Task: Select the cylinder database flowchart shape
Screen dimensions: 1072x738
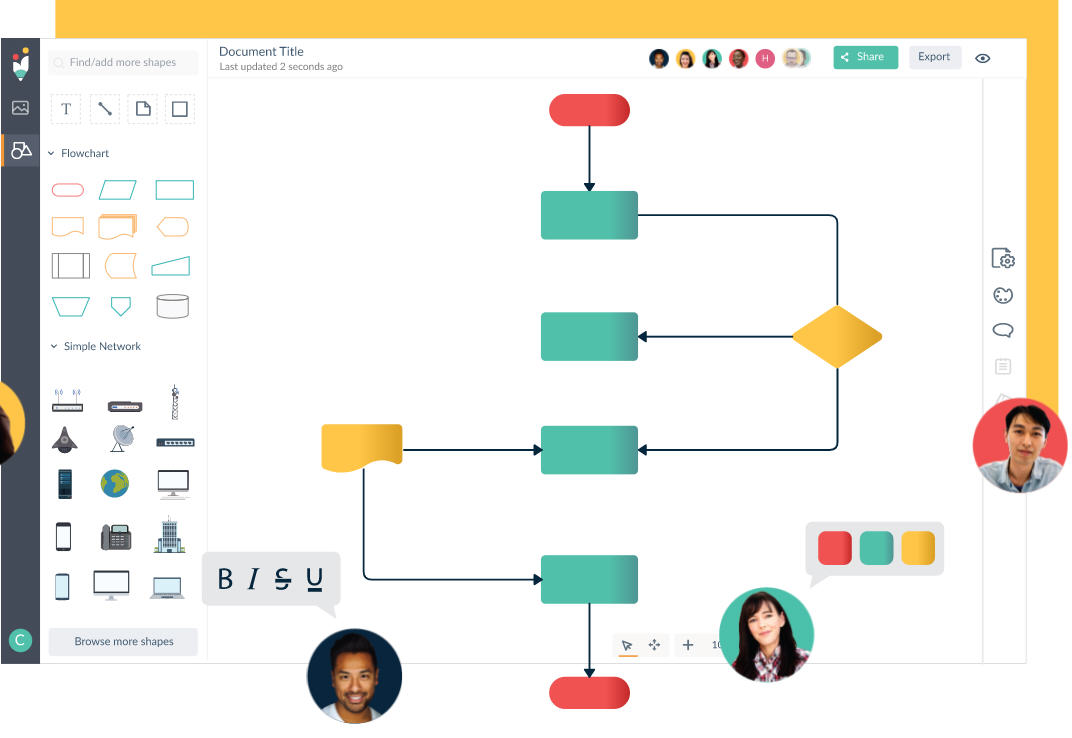Action: [172, 306]
